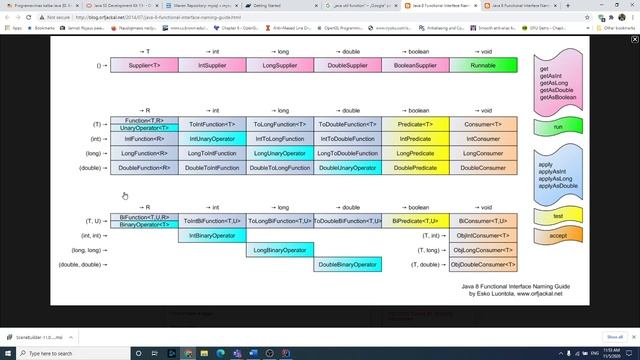Click the system clock showing 11:53 AM
The image size is (640, 360).
(x=611, y=353)
